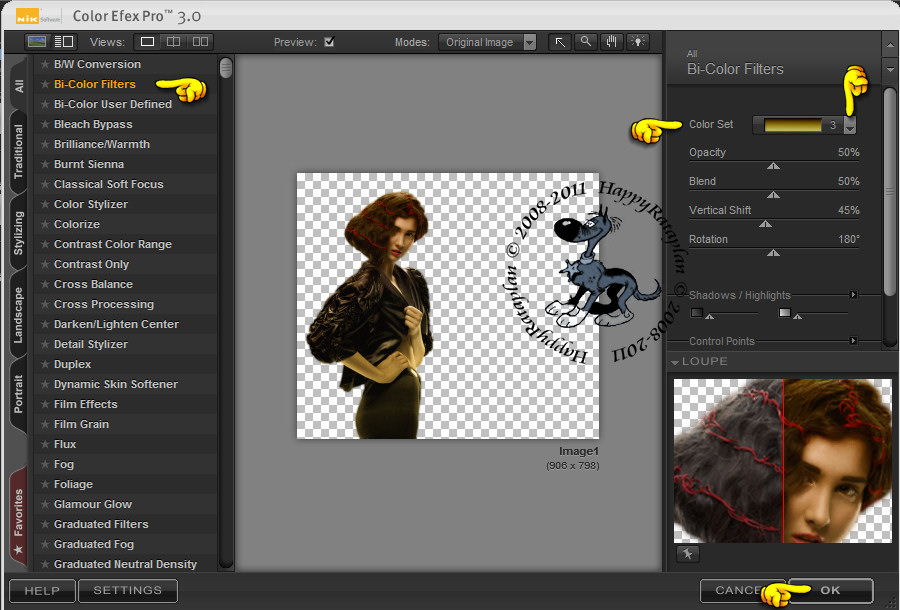Click the Color Set gradient swatch
Viewport: 900px width, 610px height.
click(793, 125)
